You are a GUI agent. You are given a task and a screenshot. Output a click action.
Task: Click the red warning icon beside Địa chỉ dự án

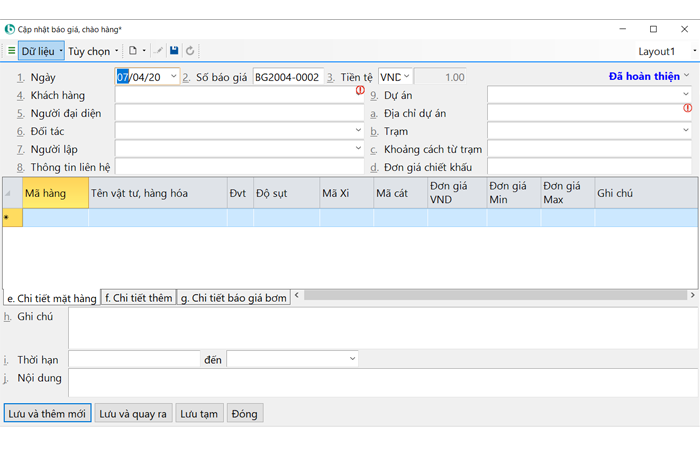(687, 108)
